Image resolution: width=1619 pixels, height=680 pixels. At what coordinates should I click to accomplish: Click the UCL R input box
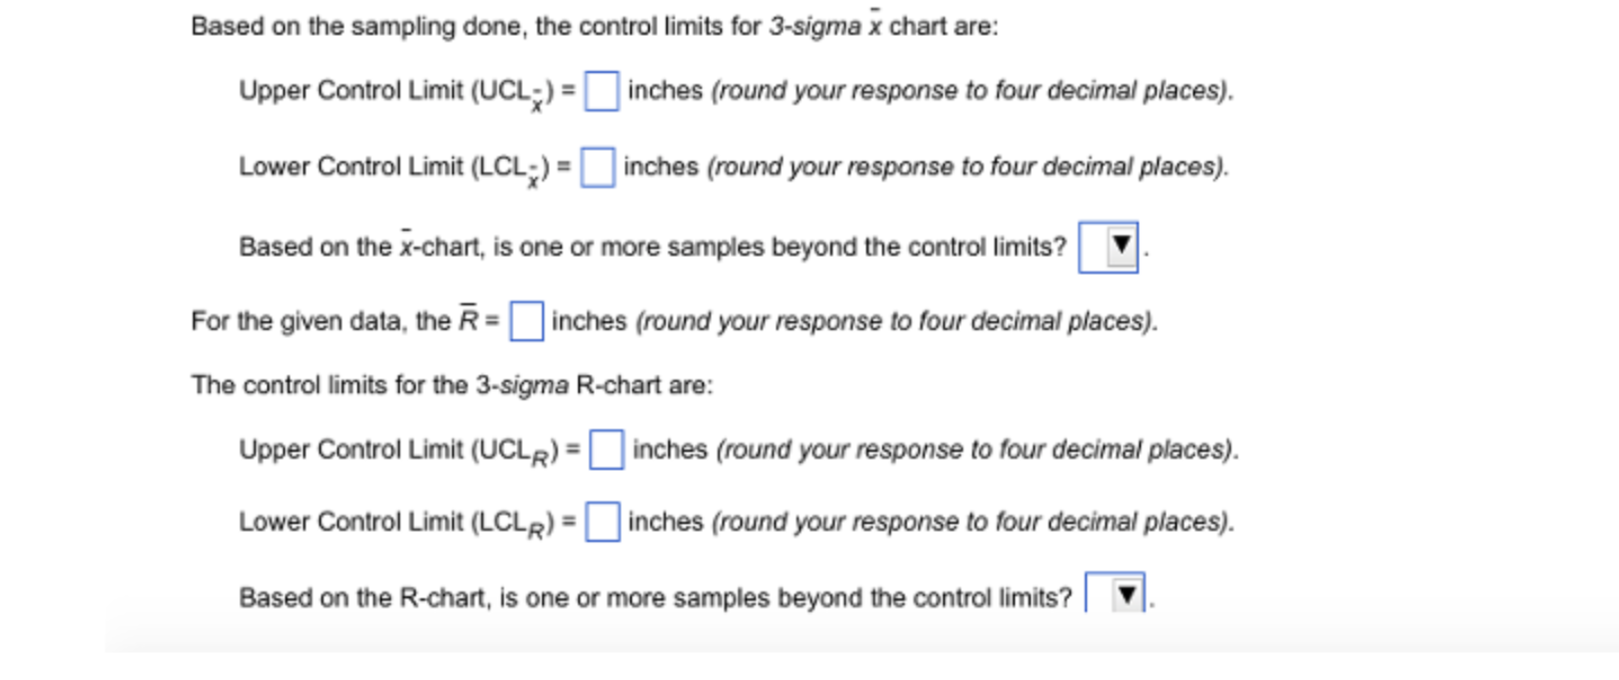[607, 451]
